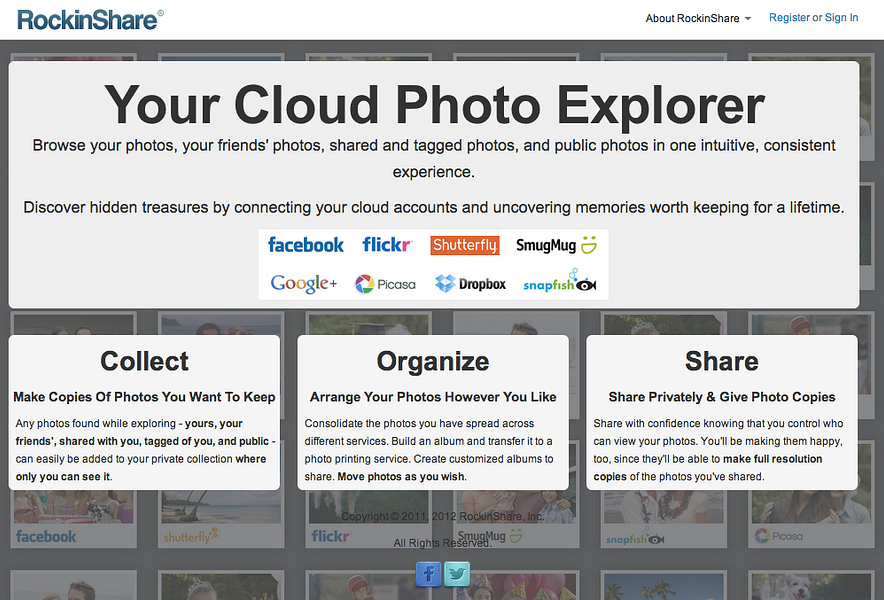884x600 pixels.
Task: Click the background facebook photo thumbnail label
Action: [46, 536]
